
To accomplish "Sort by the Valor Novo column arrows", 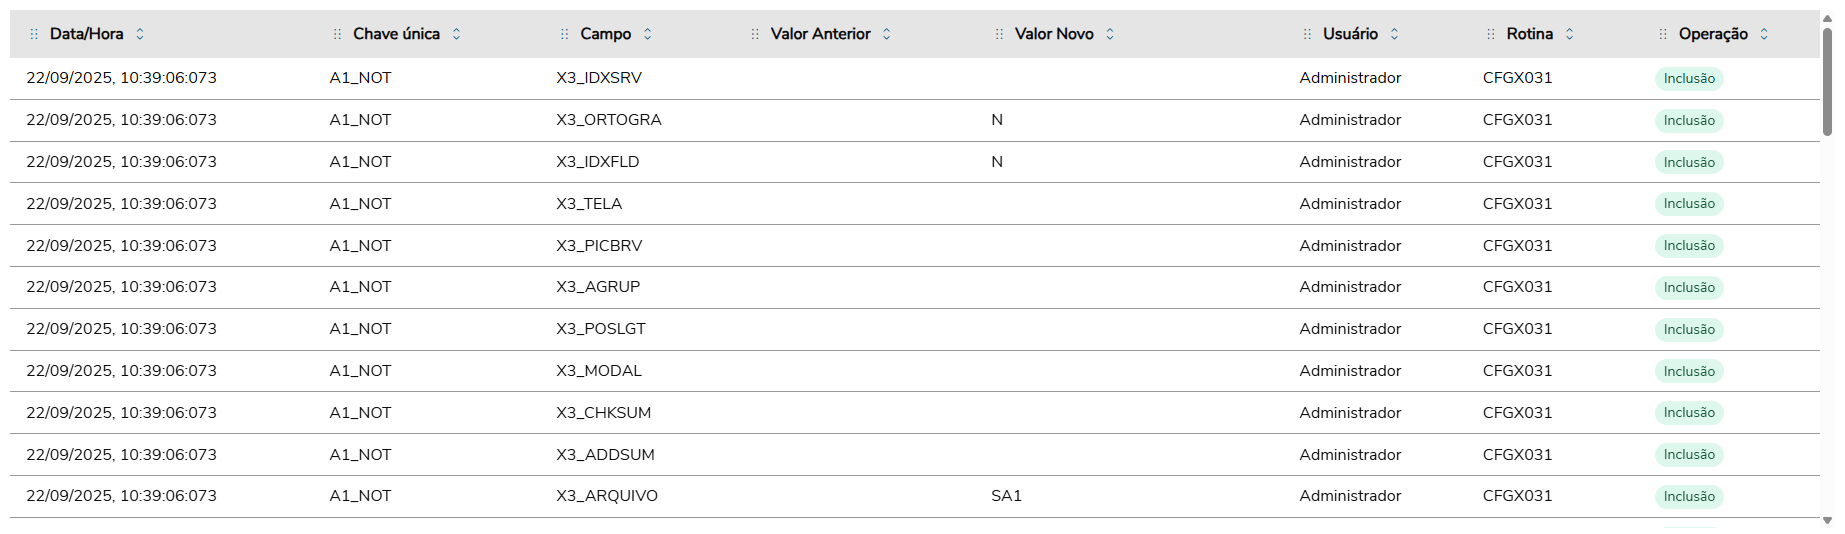I will click(1110, 34).
